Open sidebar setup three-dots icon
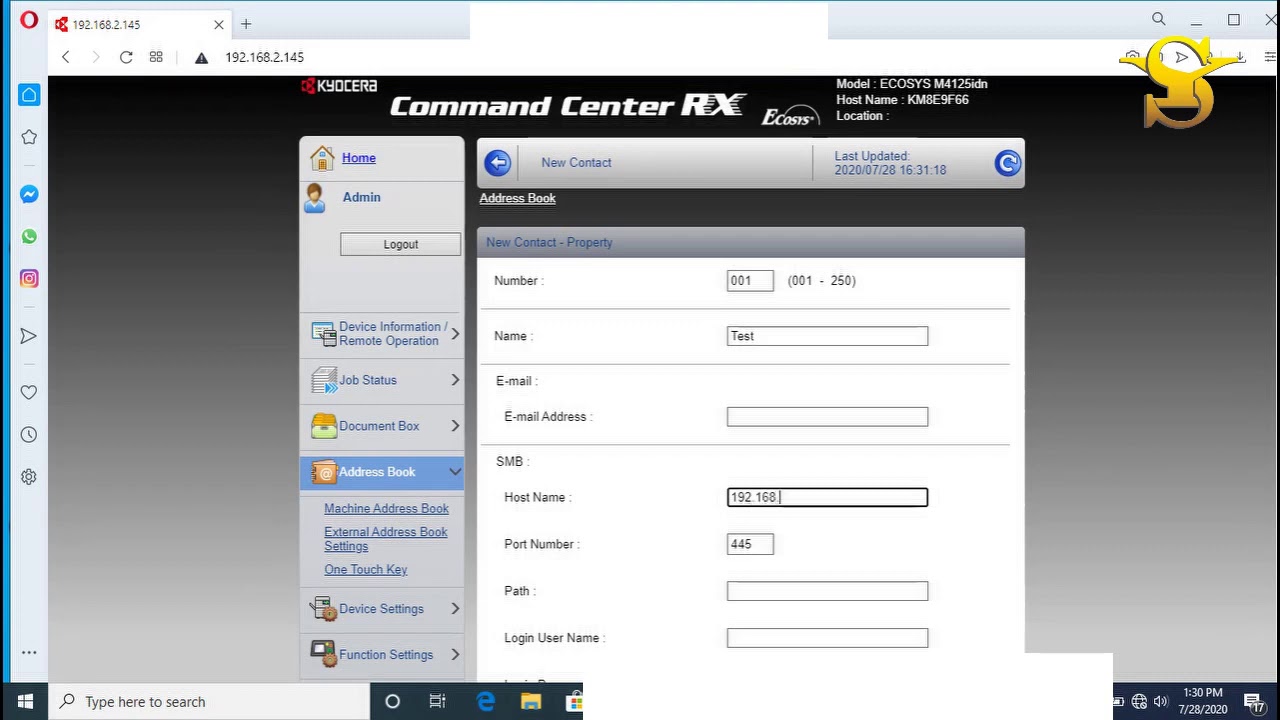This screenshot has height=720, width=1280. tap(29, 652)
